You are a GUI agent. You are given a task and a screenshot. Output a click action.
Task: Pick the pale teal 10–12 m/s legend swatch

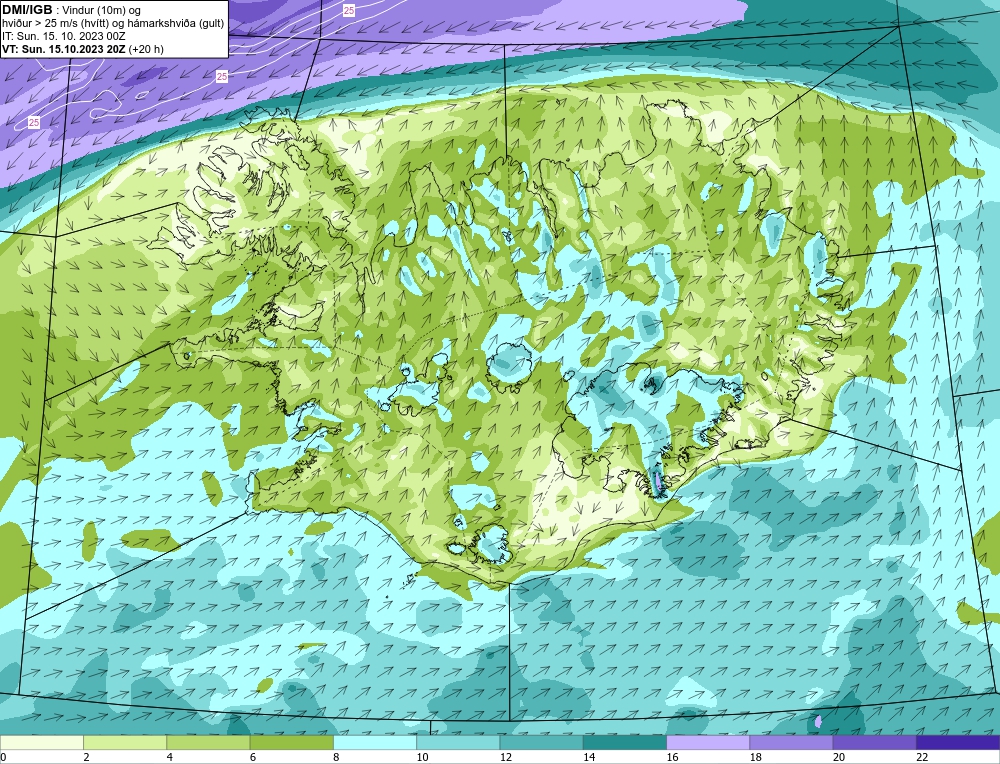[458, 742]
